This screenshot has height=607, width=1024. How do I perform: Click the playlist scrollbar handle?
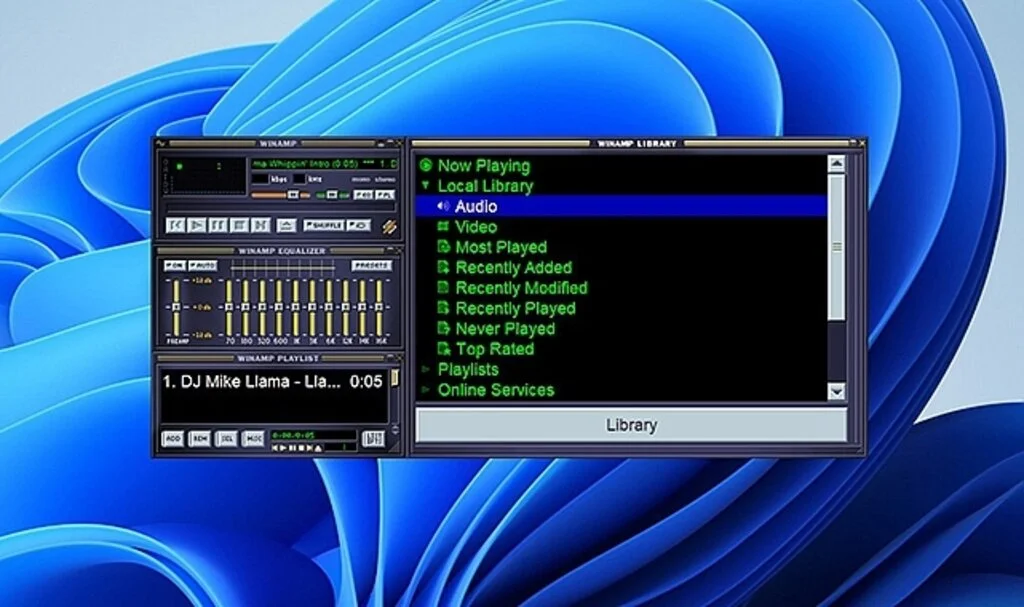[394, 378]
